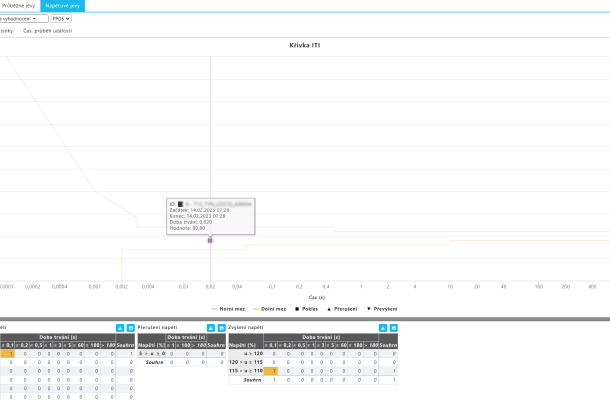Switch to the Průběžné jevy tab
The image size is (610, 400).
click(x=19, y=5)
